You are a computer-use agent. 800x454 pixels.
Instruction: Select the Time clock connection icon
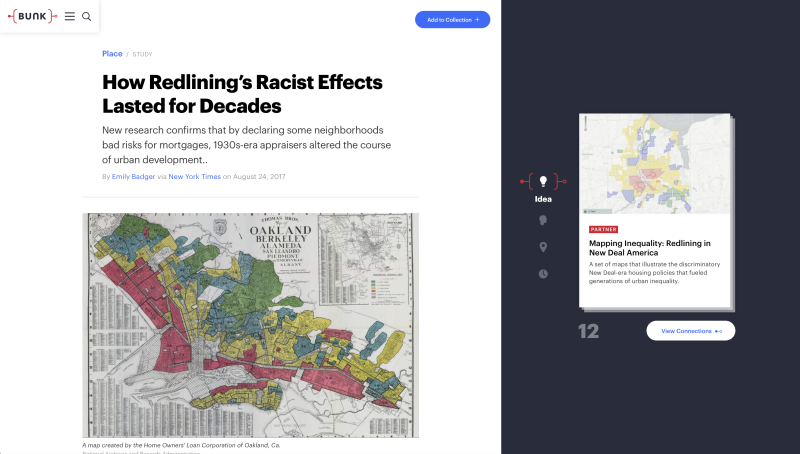tap(543, 274)
